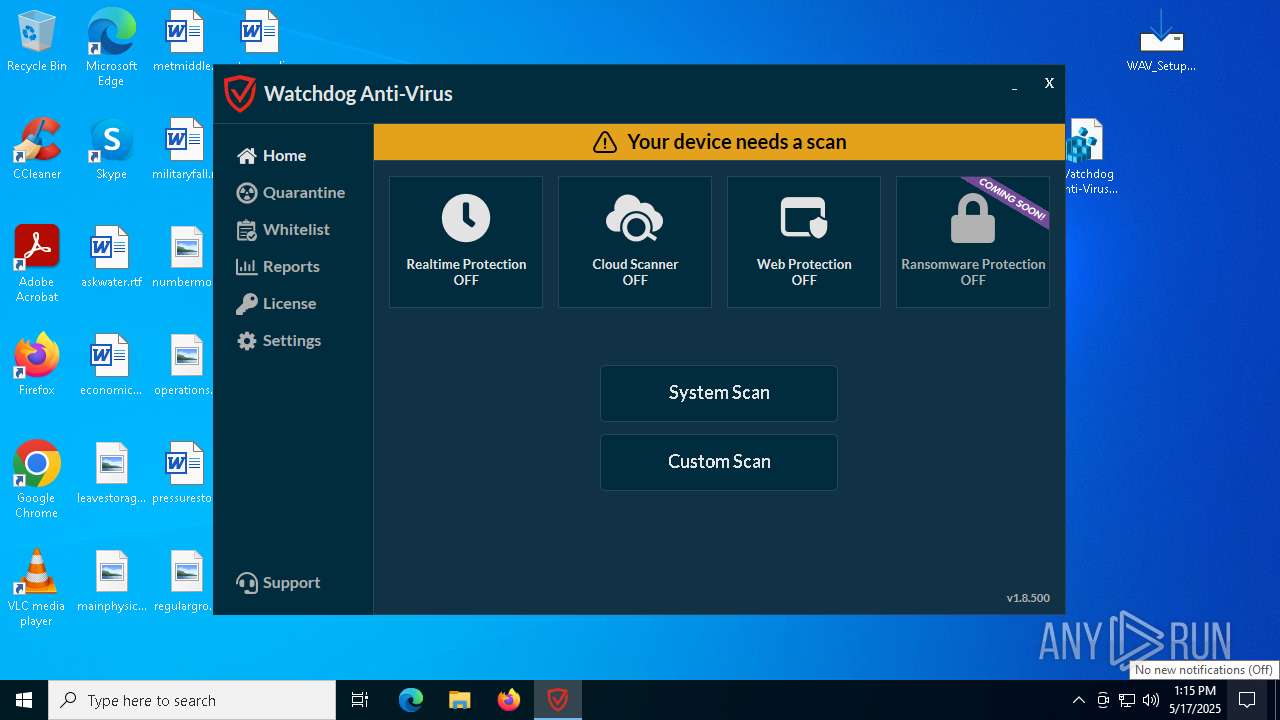Click the Watchdog shield logo
The height and width of the screenshot is (720, 1280).
tap(240, 94)
